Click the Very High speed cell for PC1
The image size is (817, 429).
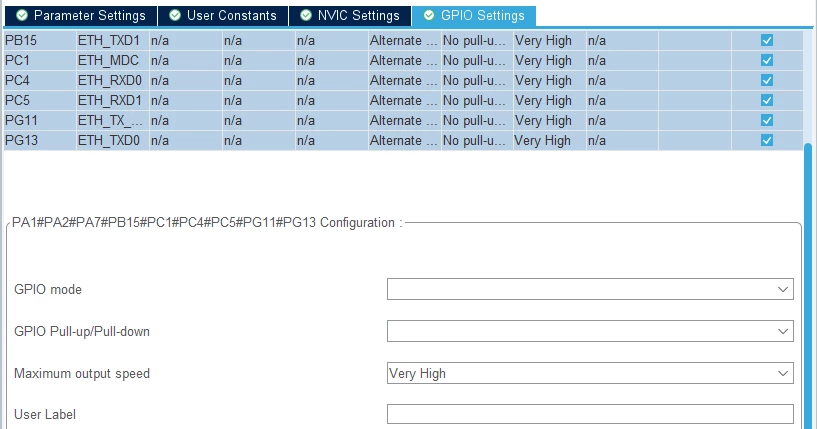click(549, 60)
